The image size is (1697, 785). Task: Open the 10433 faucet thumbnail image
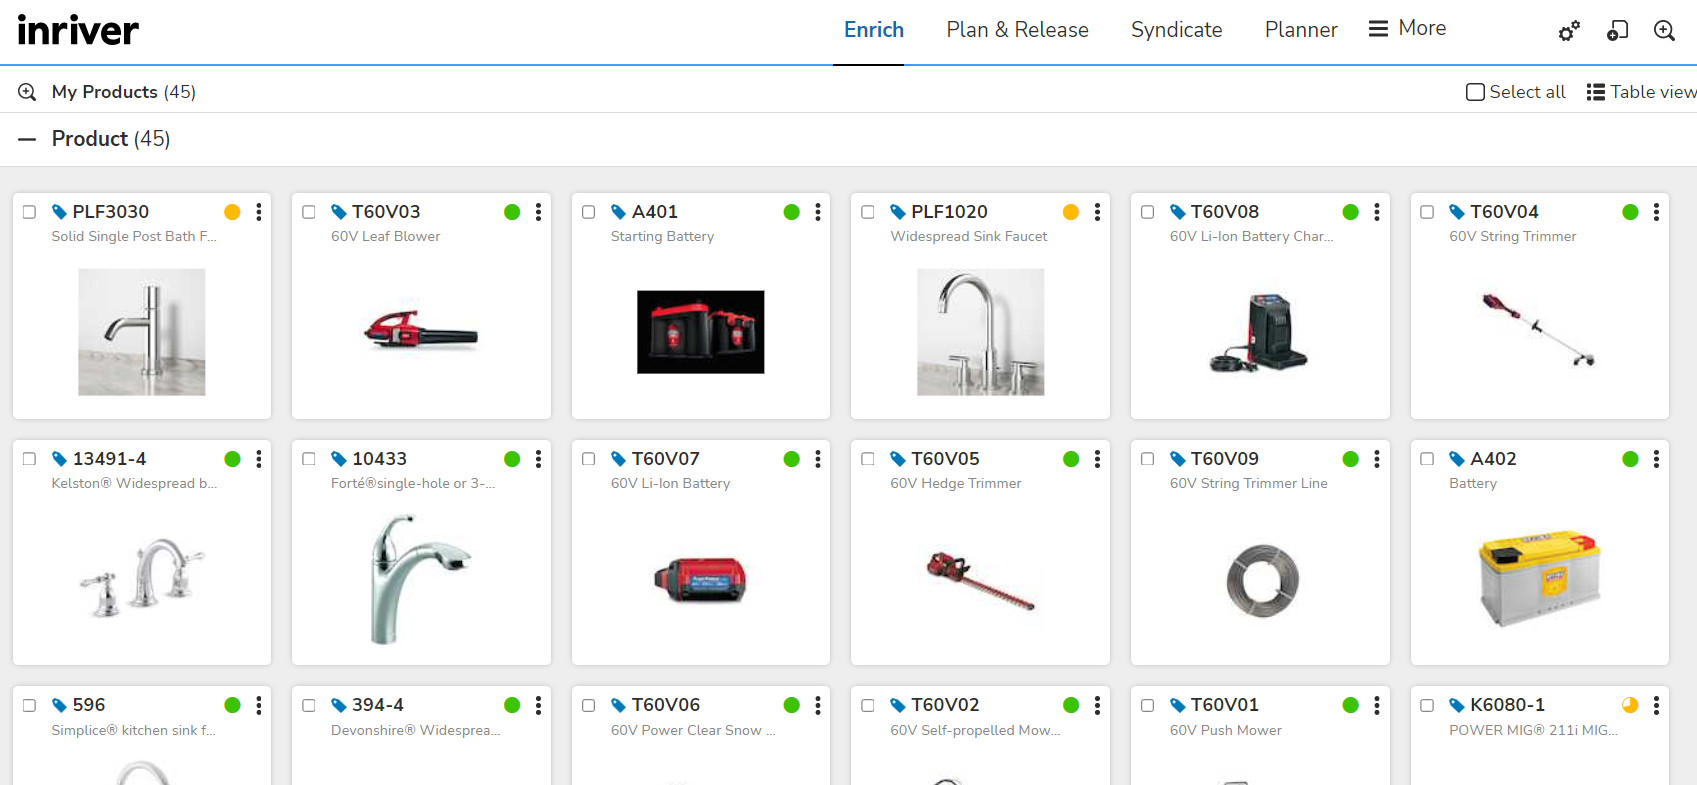pyautogui.click(x=421, y=579)
